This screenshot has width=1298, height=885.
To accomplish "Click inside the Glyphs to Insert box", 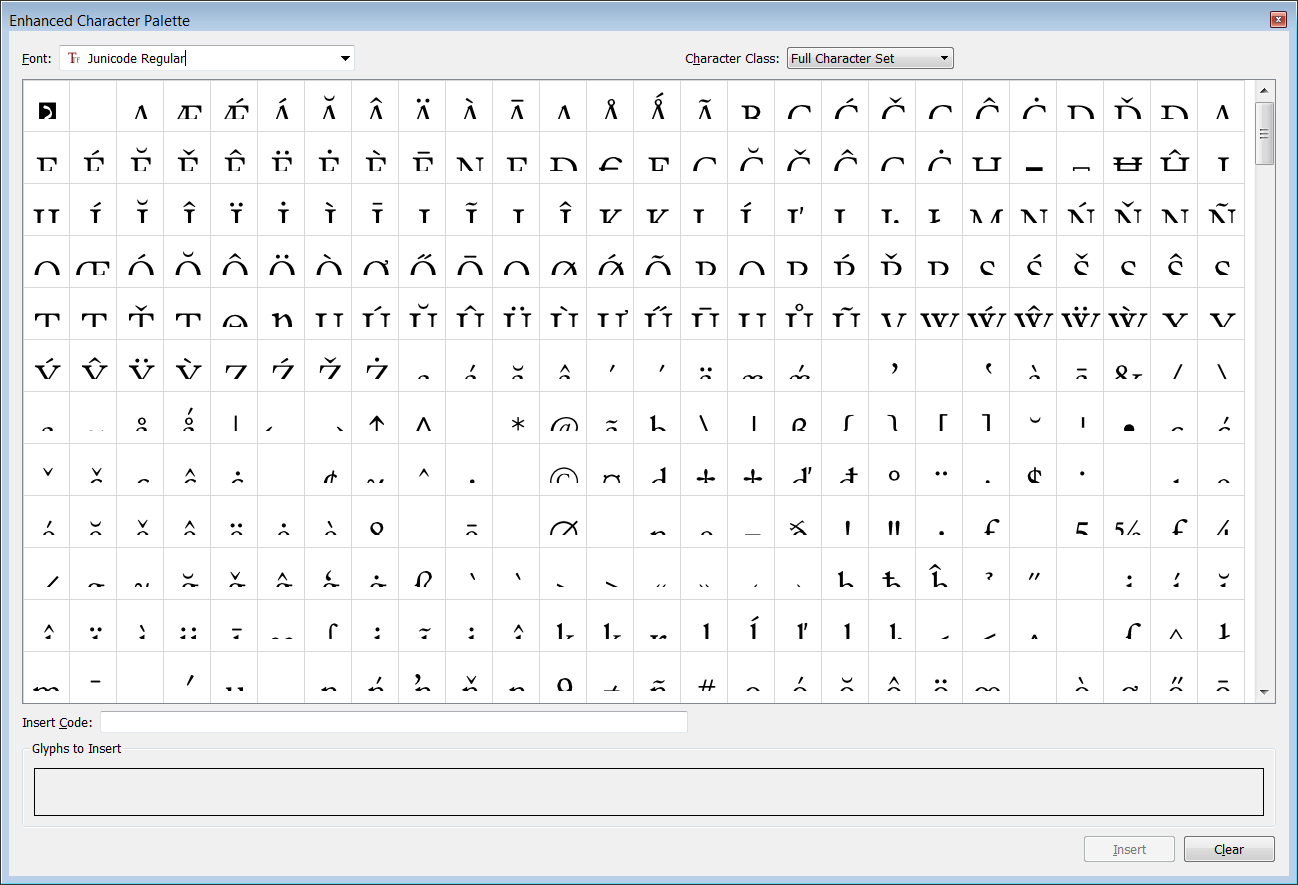I will tap(648, 792).
